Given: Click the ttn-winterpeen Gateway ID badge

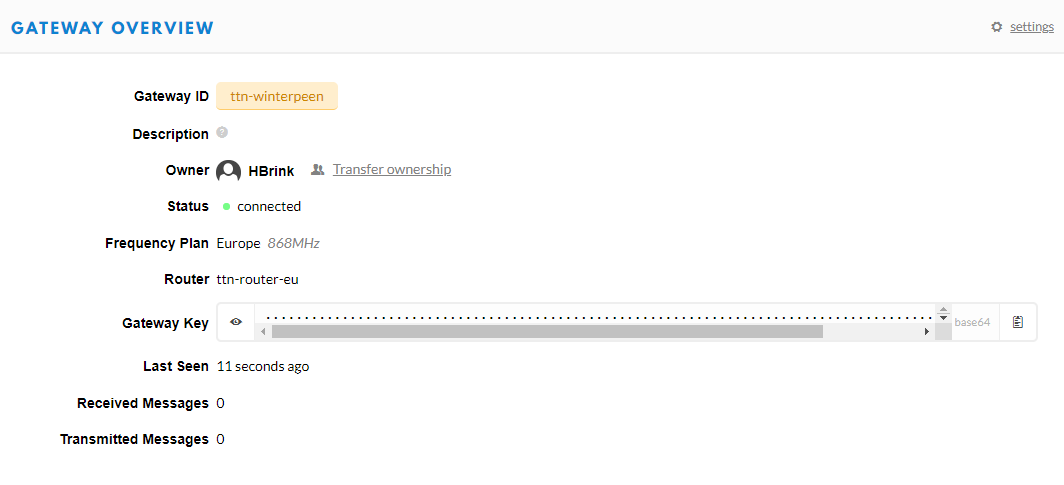Looking at the screenshot, I should click(x=277, y=96).
